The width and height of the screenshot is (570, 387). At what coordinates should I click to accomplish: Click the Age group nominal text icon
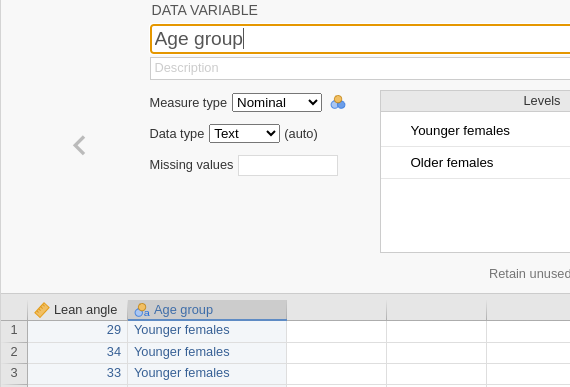coord(142,310)
